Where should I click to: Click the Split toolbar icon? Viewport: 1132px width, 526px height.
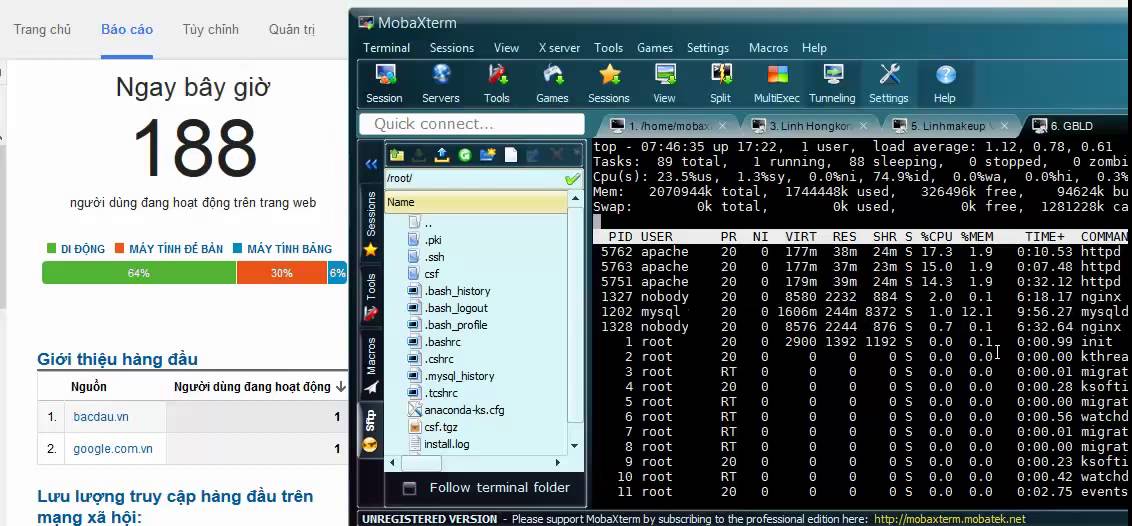point(720,84)
